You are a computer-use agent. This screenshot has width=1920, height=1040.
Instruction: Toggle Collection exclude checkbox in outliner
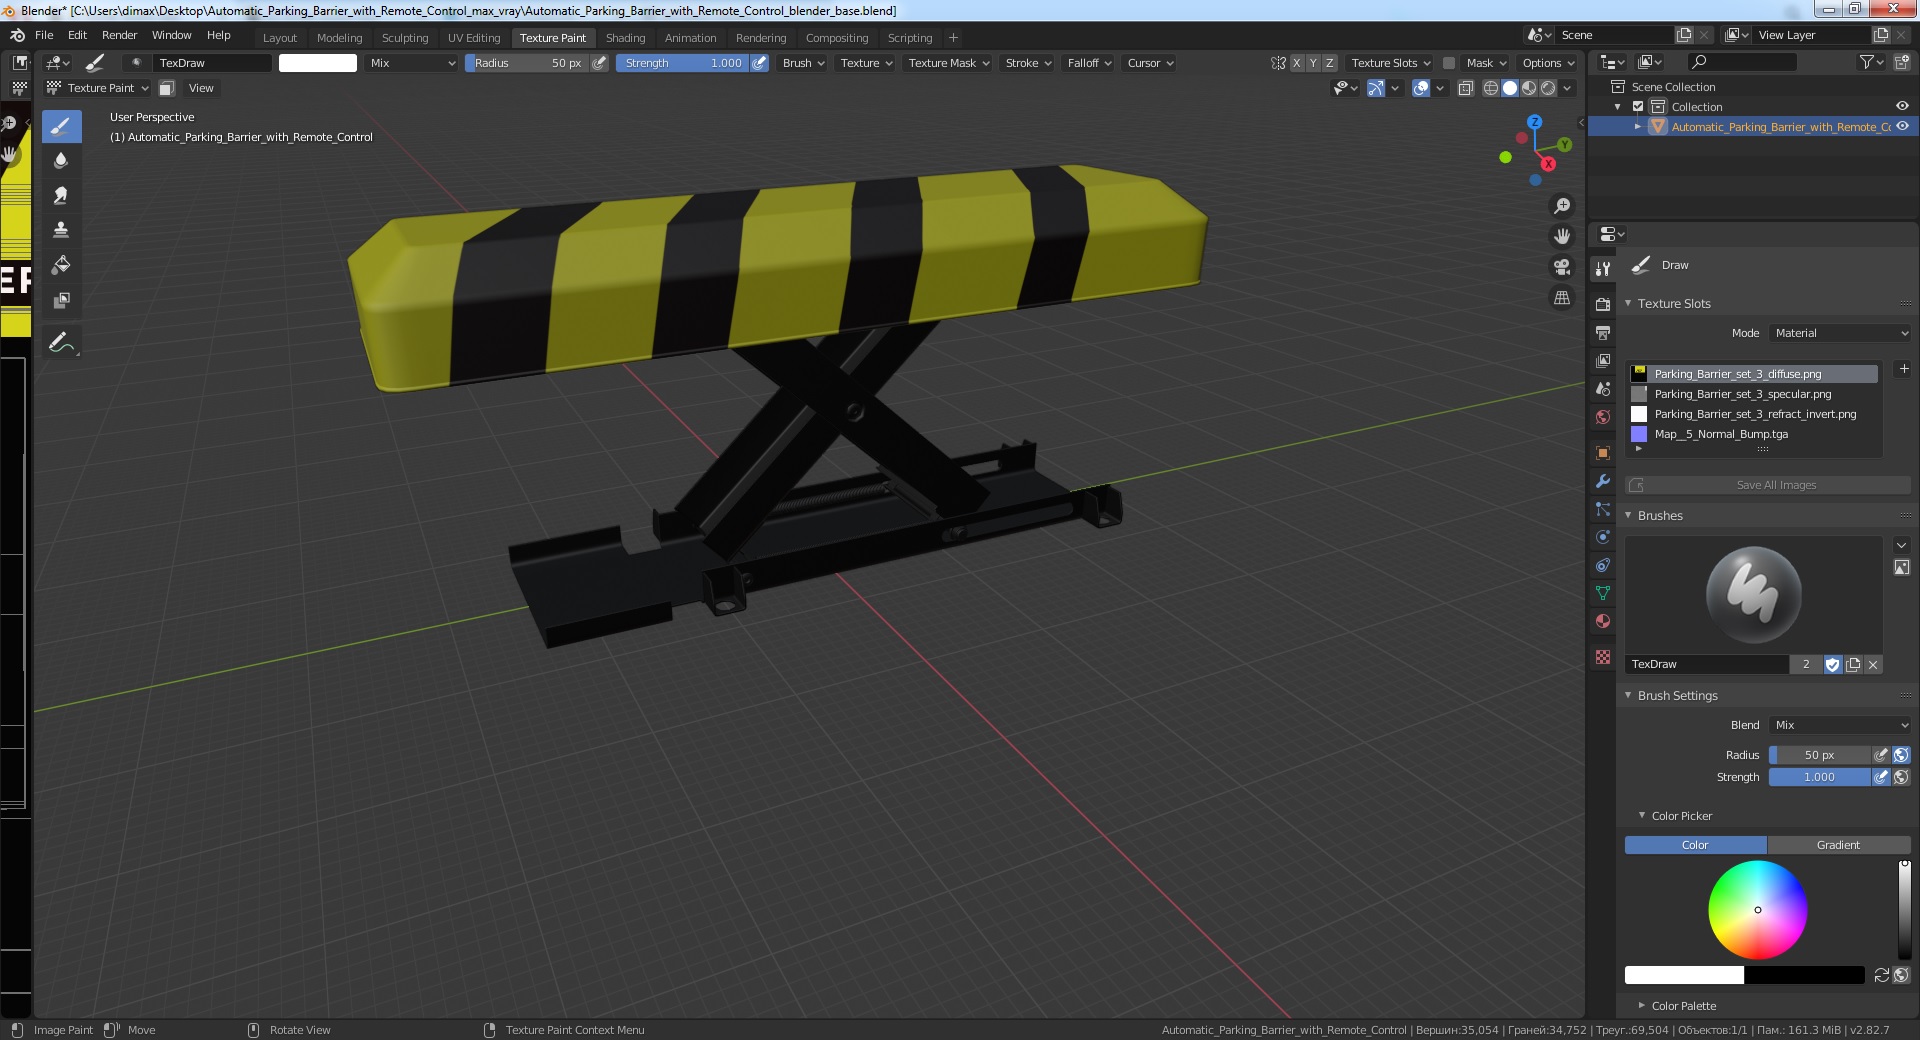(x=1638, y=107)
